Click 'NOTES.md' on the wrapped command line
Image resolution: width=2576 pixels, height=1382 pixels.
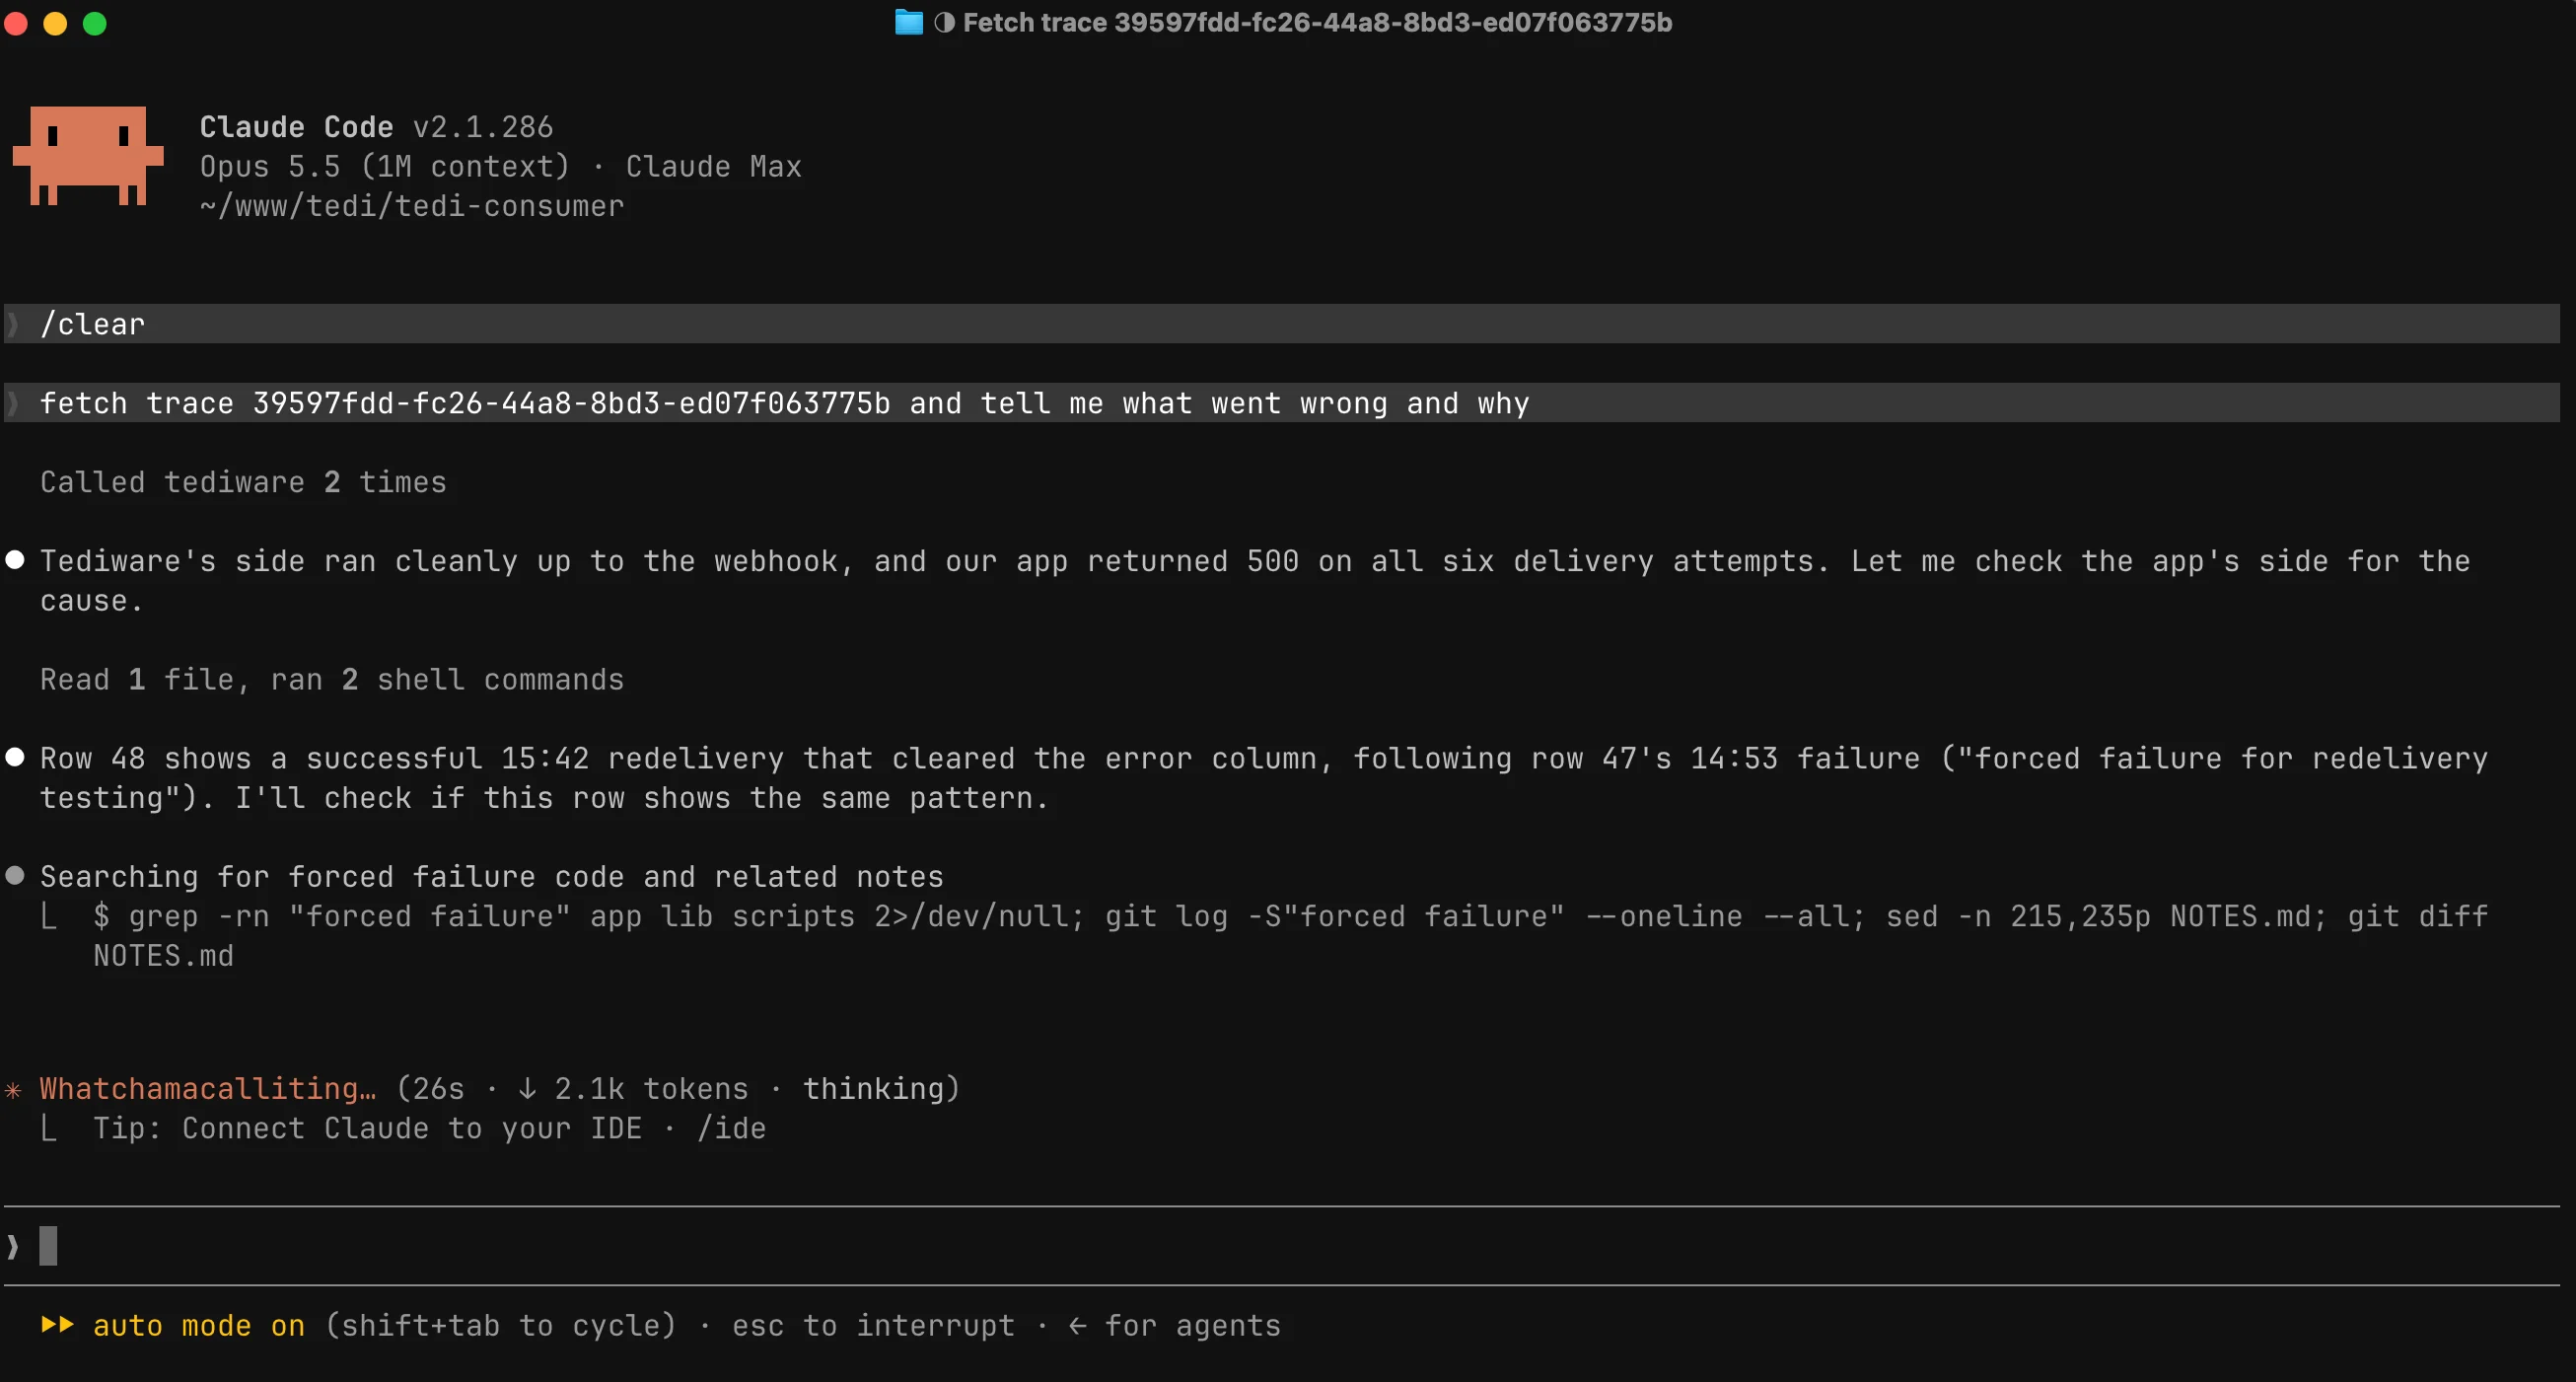(163, 955)
